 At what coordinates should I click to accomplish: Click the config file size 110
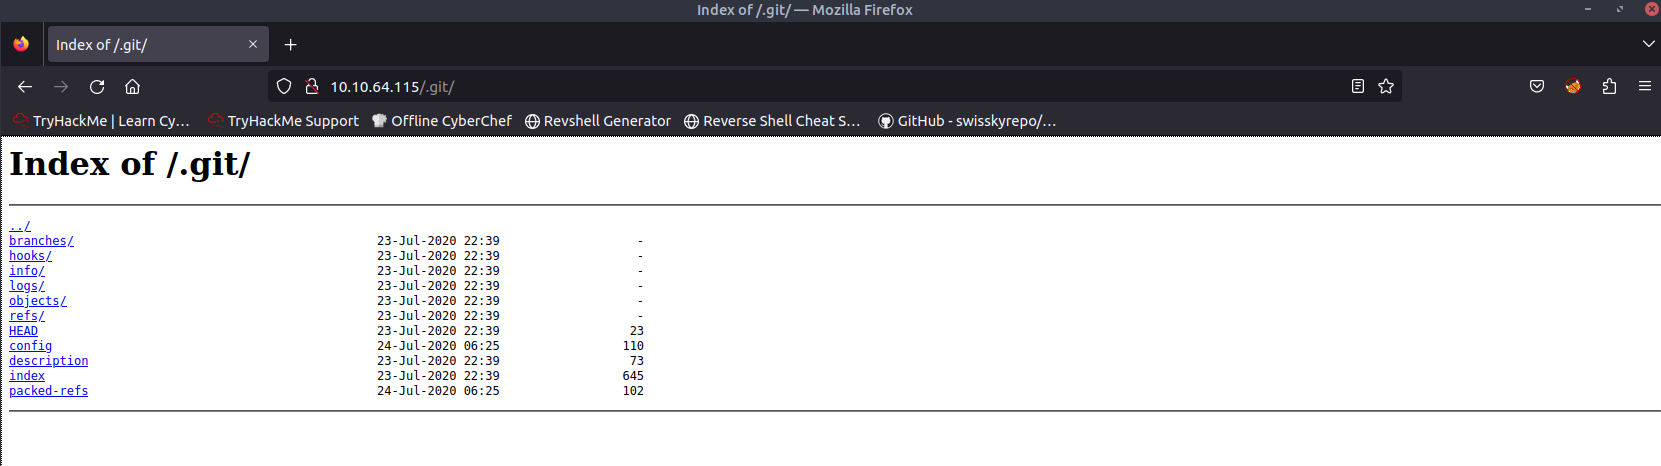(x=633, y=346)
